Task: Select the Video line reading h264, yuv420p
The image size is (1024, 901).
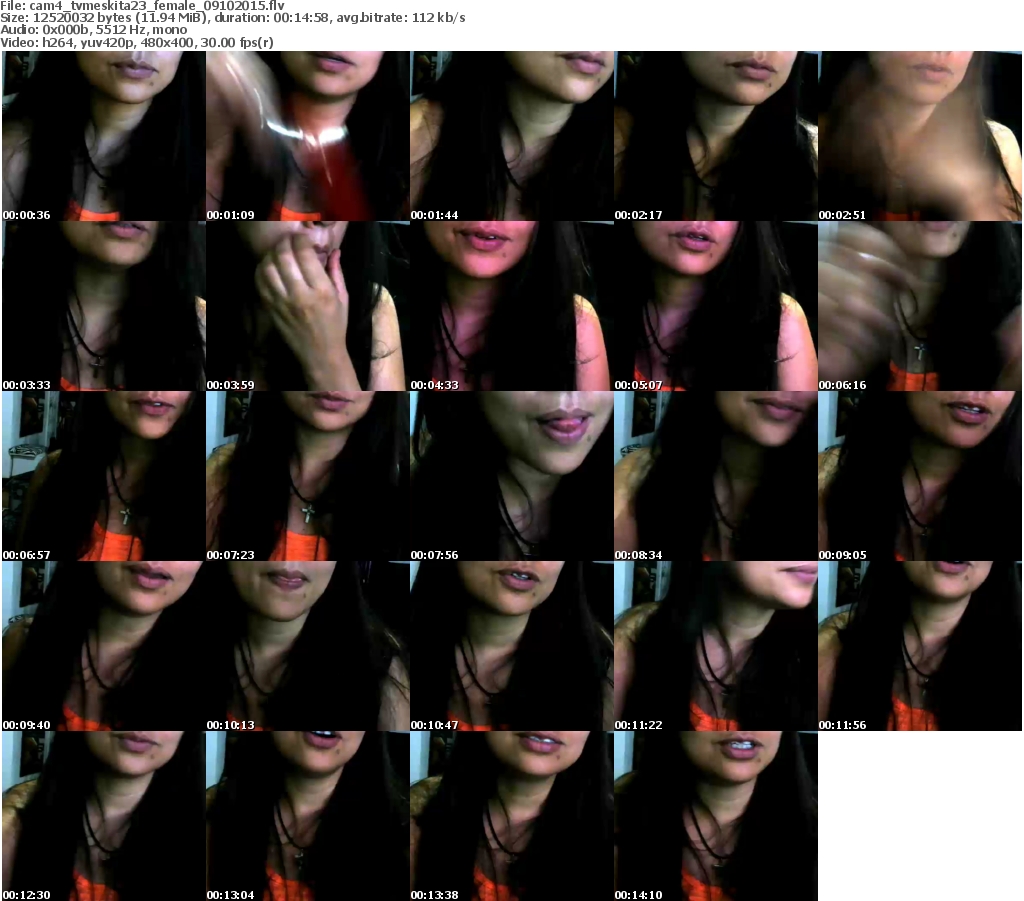Action: pyautogui.click(x=136, y=42)
